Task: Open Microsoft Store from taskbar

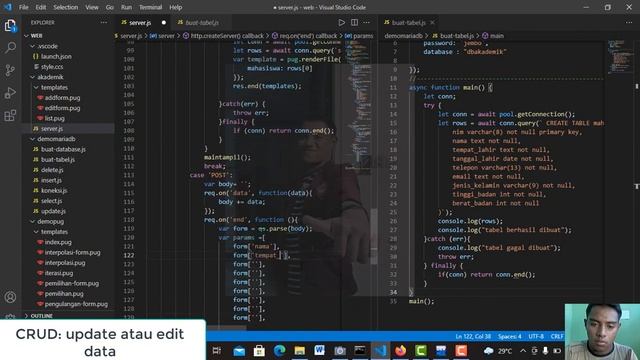Action: (259, 350)
